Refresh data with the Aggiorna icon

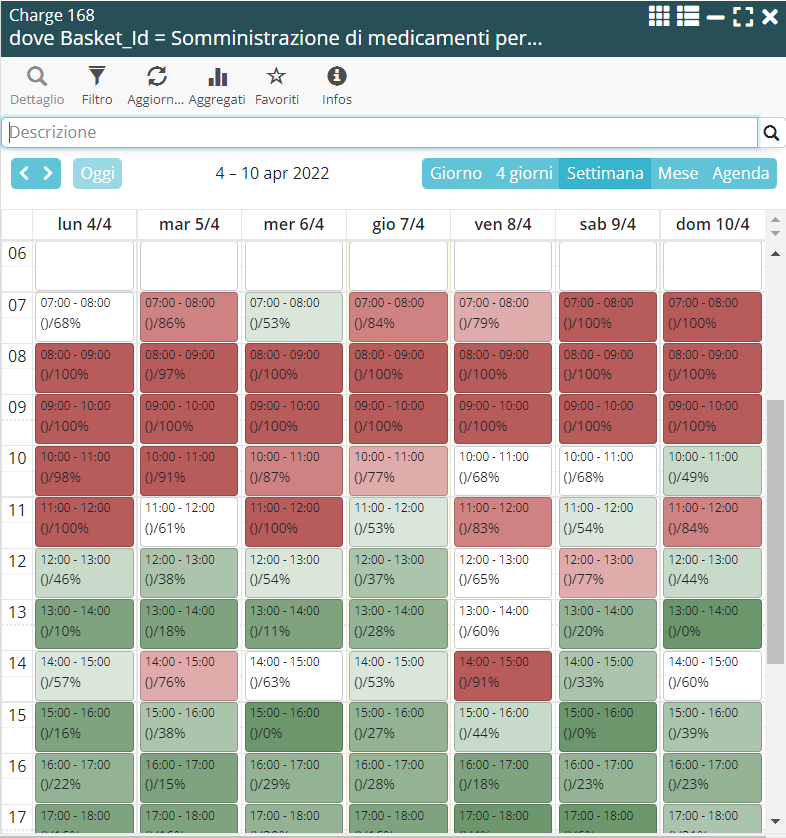click(156, 77)
